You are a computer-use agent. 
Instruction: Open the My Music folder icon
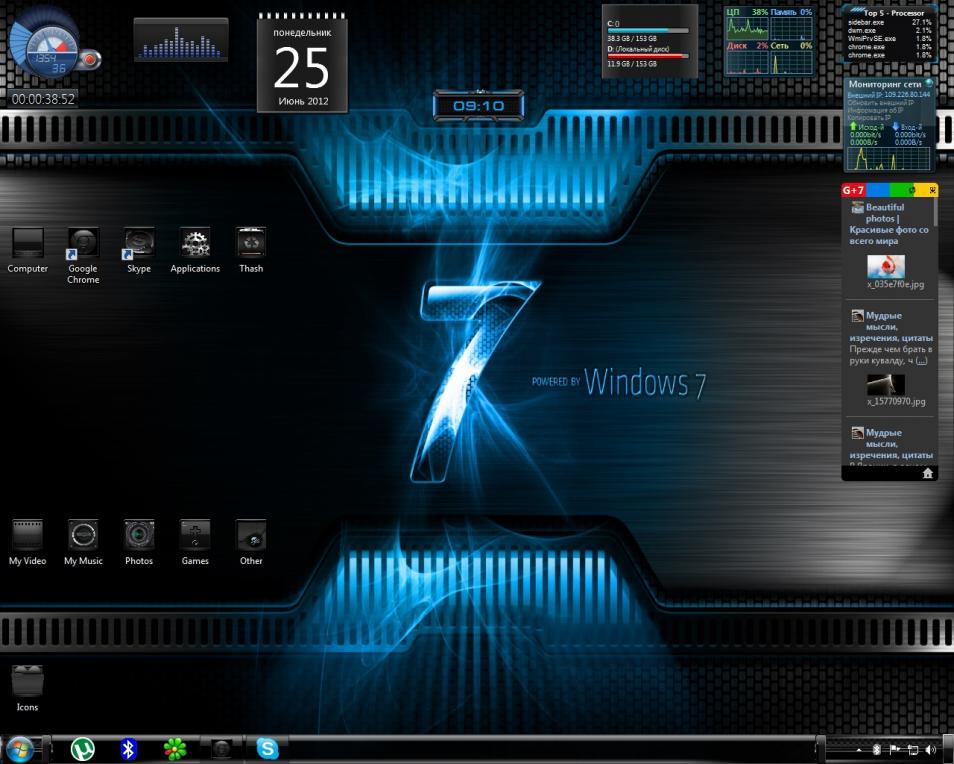coord(83,536)
